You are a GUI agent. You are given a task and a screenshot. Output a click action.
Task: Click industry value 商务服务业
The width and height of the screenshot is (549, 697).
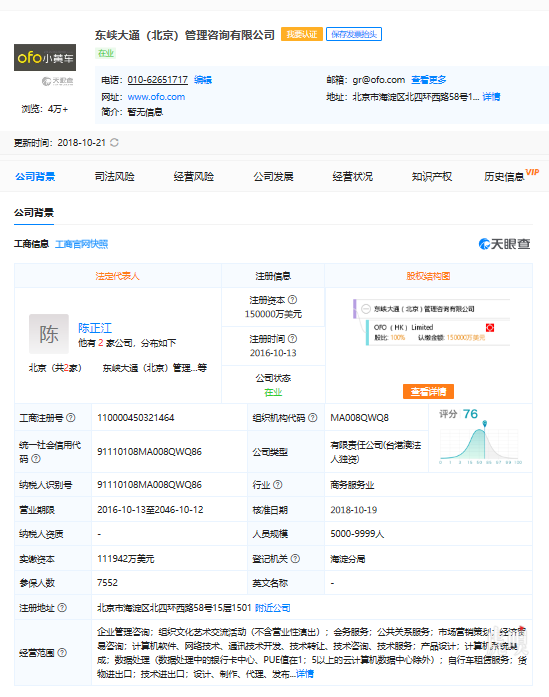[x=352, y=485]
